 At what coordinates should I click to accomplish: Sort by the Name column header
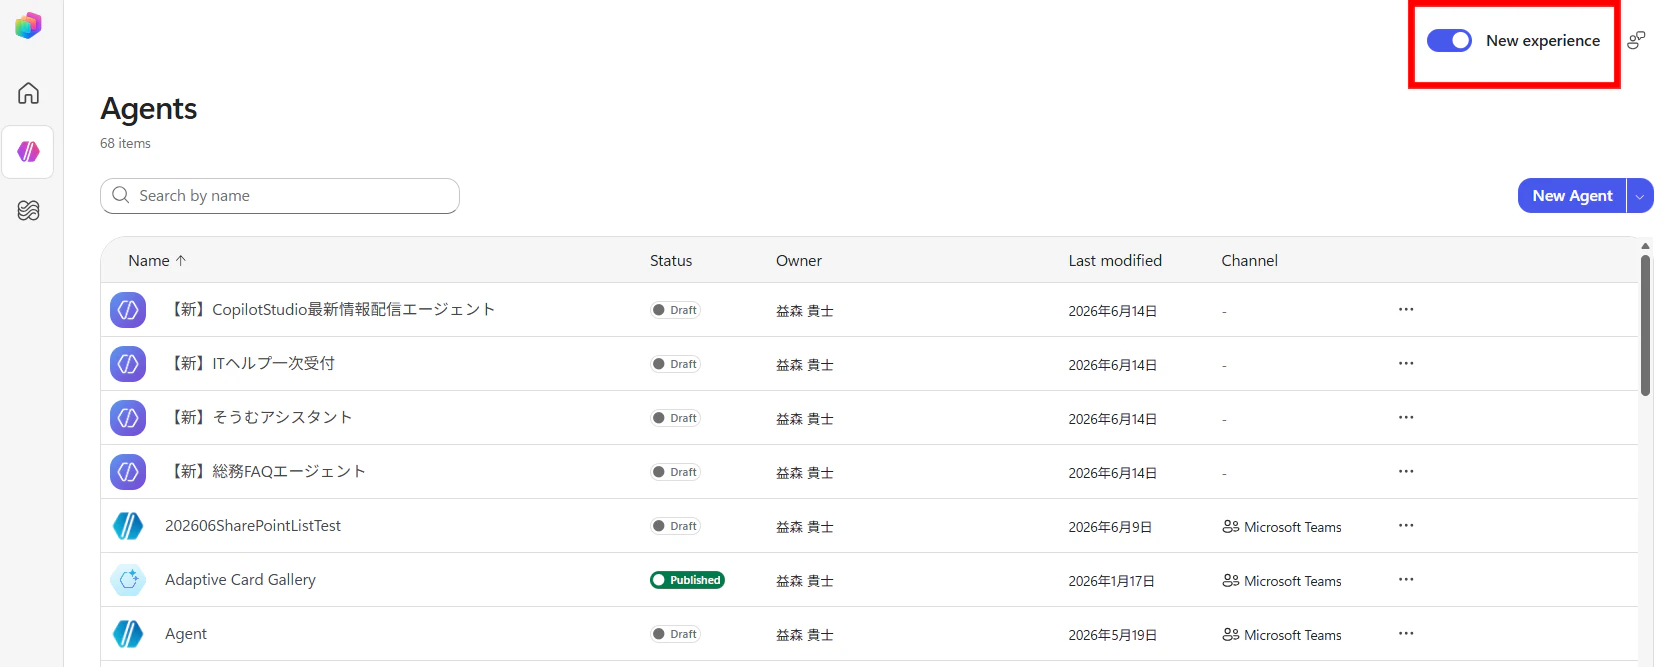coord(157,260)
